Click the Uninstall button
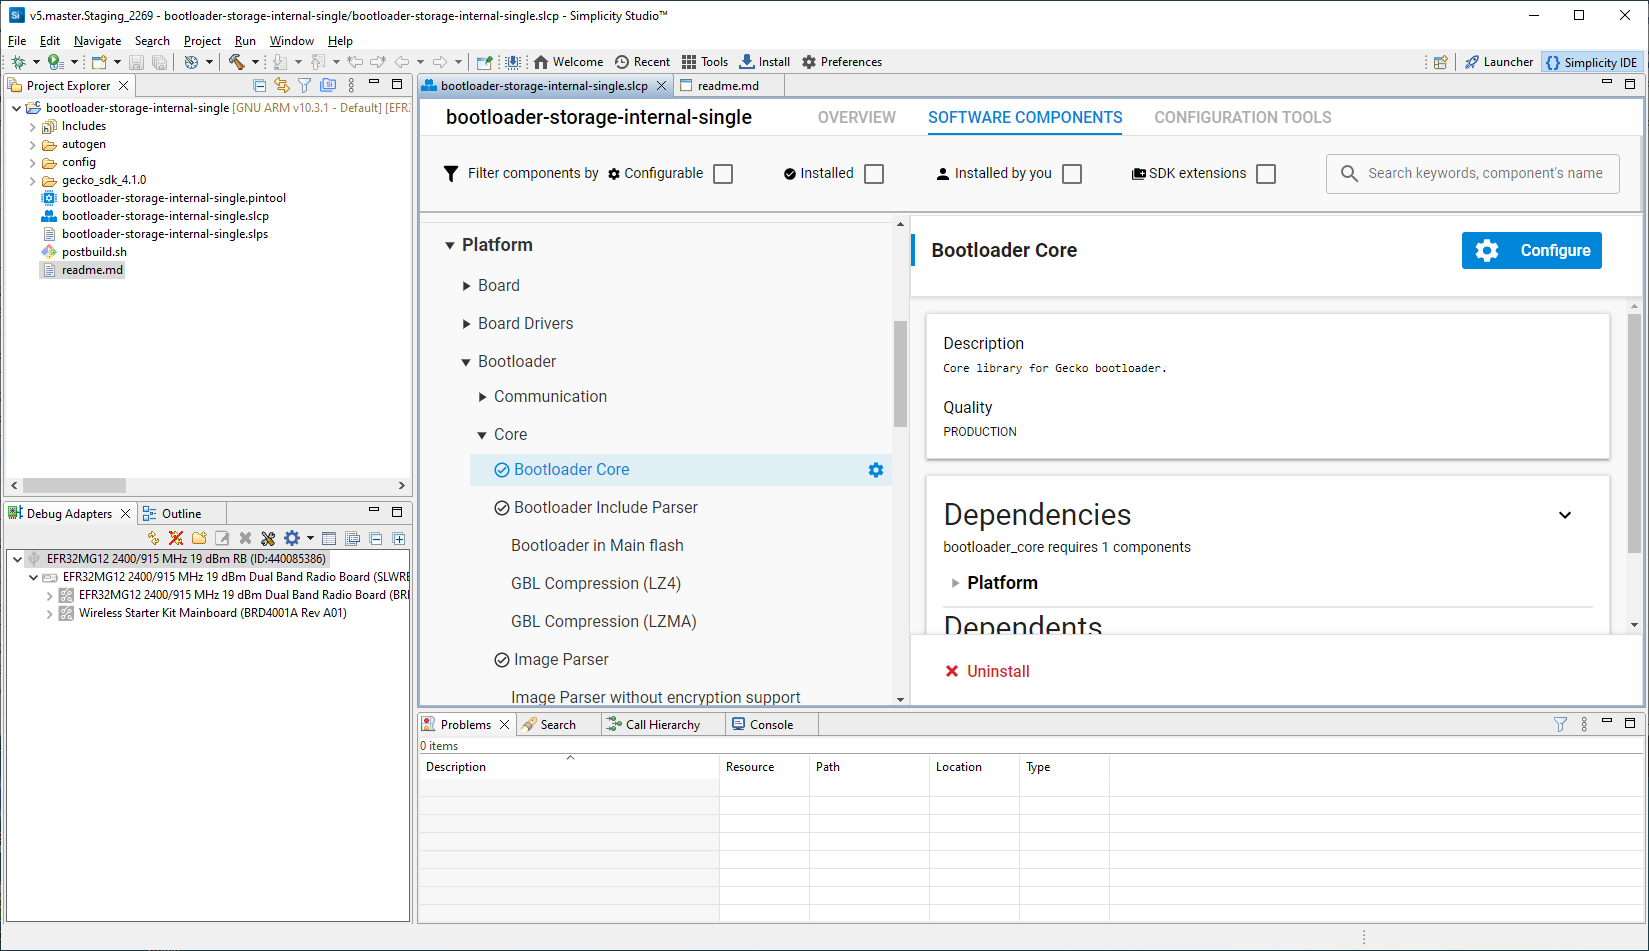The image size is (1649, 951). coord(987,671)
